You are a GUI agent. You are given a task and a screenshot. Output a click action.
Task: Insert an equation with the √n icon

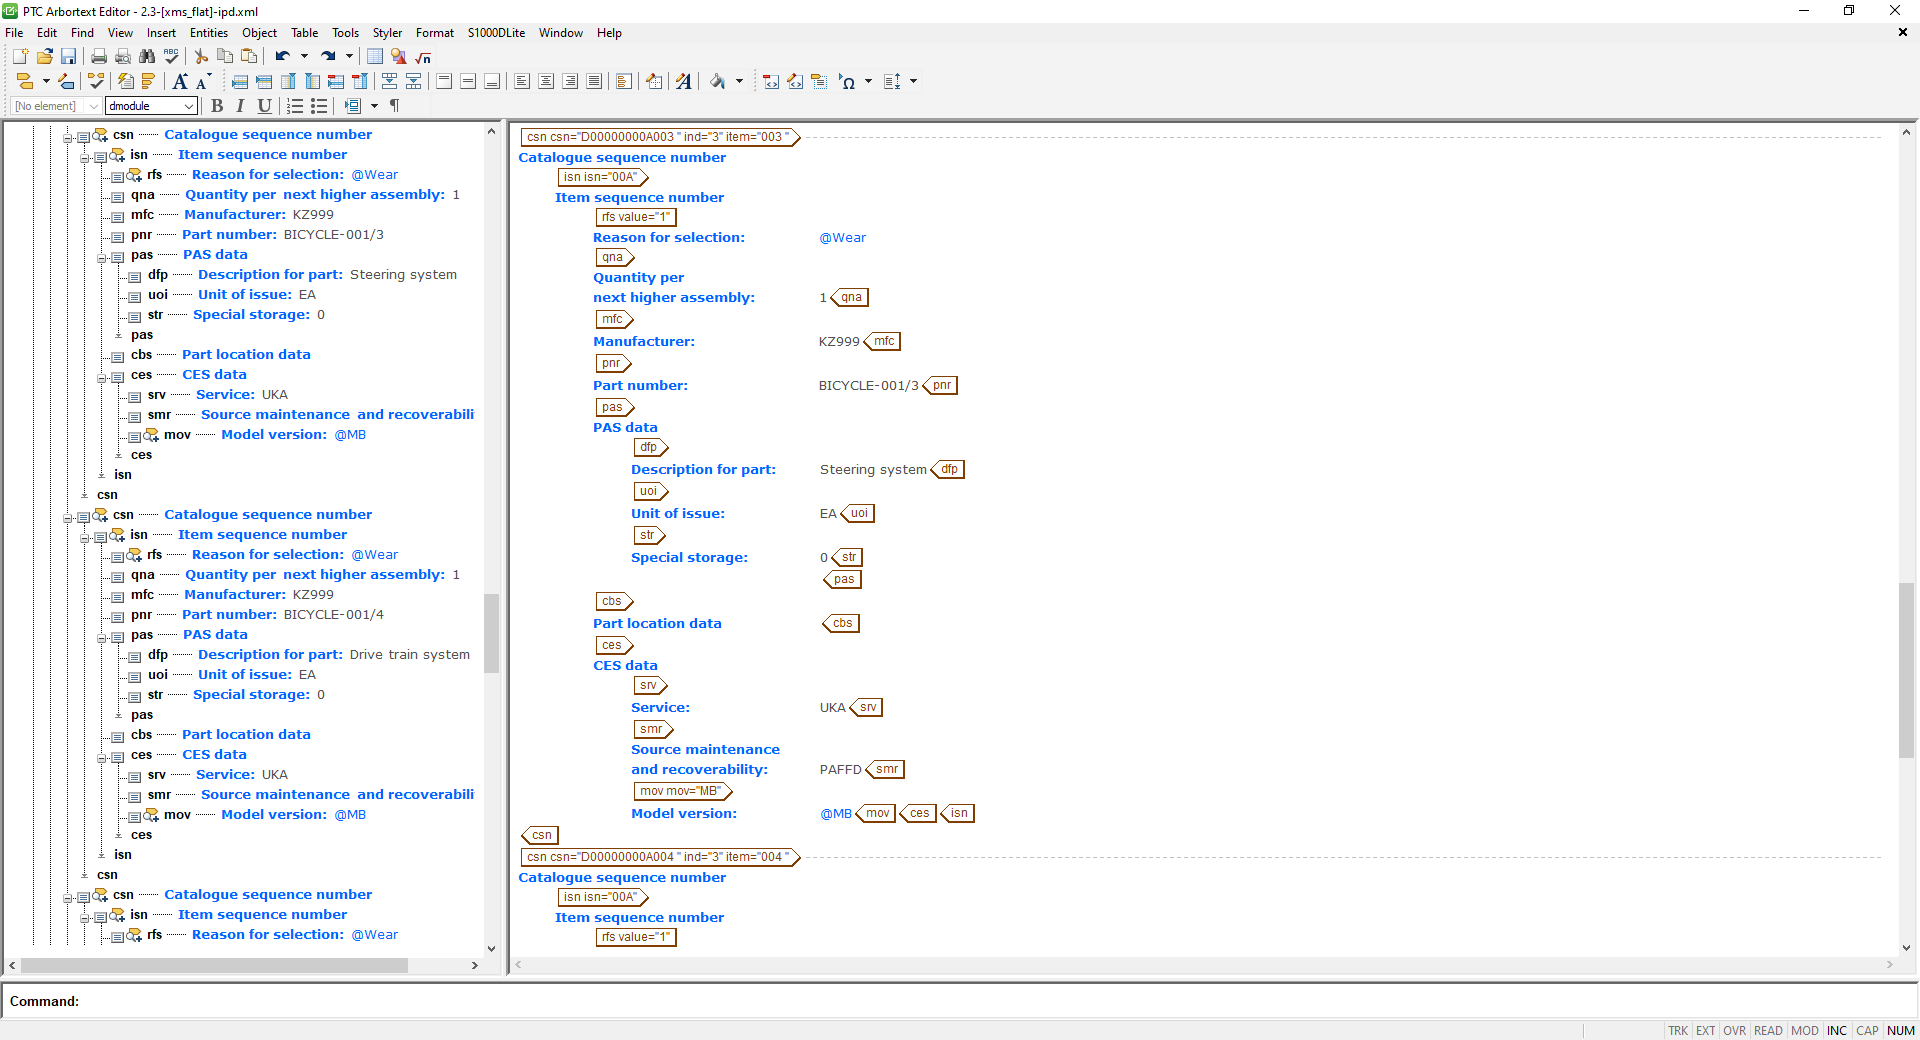(422, 57)
